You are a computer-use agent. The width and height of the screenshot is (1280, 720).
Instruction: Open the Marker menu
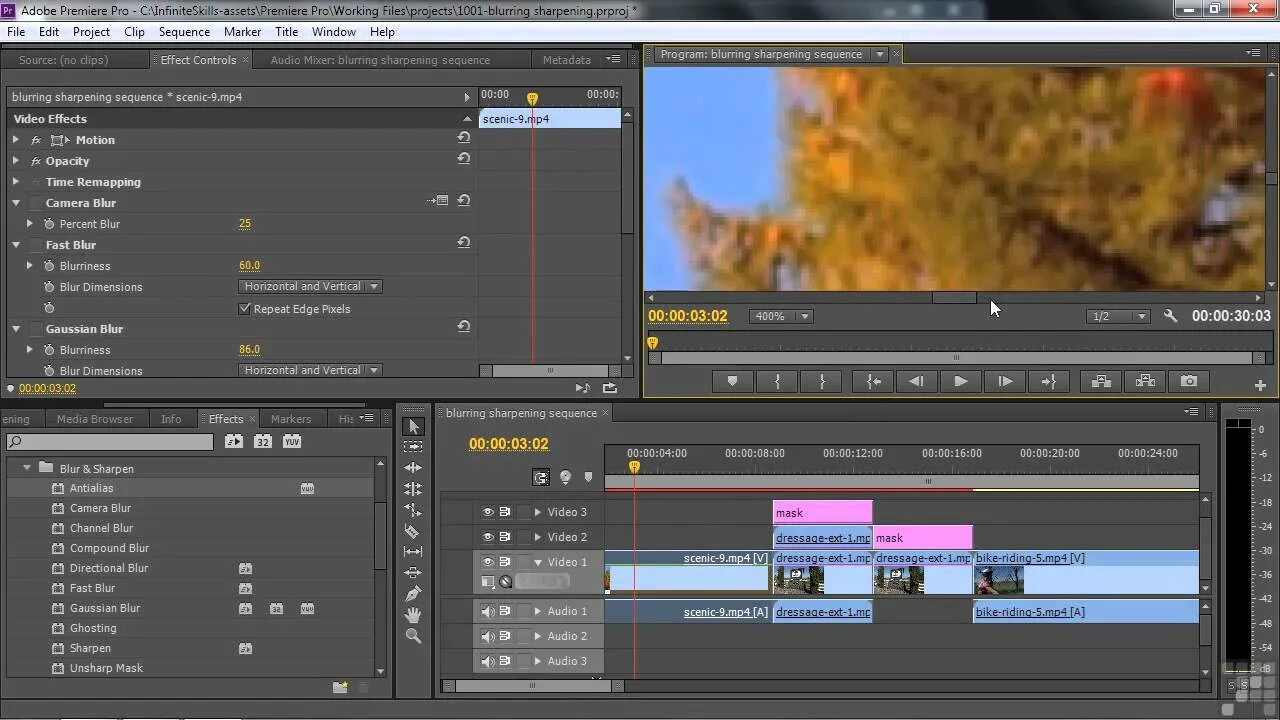[x=243, y=32]
